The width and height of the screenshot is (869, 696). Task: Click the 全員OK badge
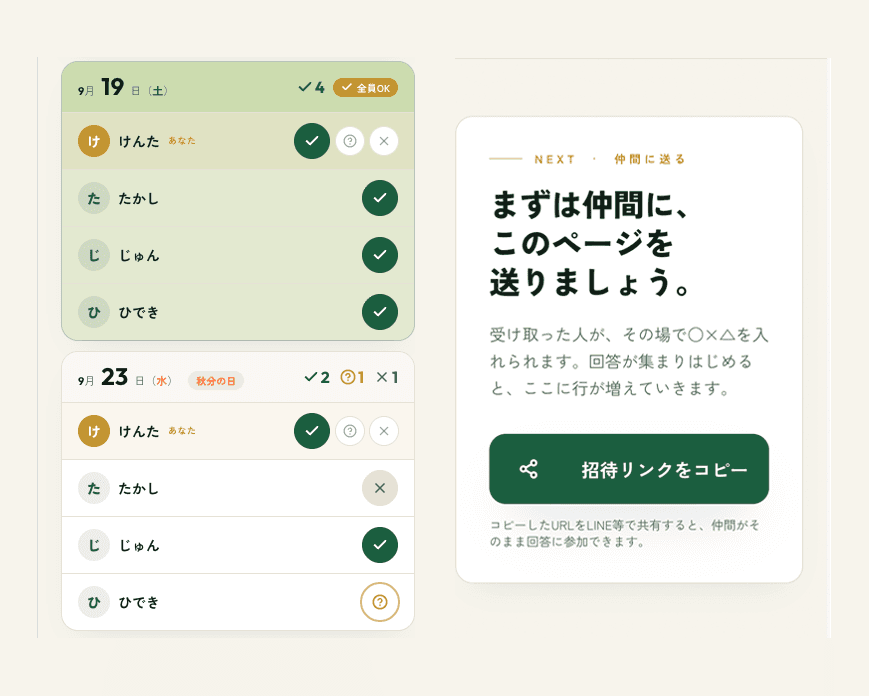click(365, 88)
